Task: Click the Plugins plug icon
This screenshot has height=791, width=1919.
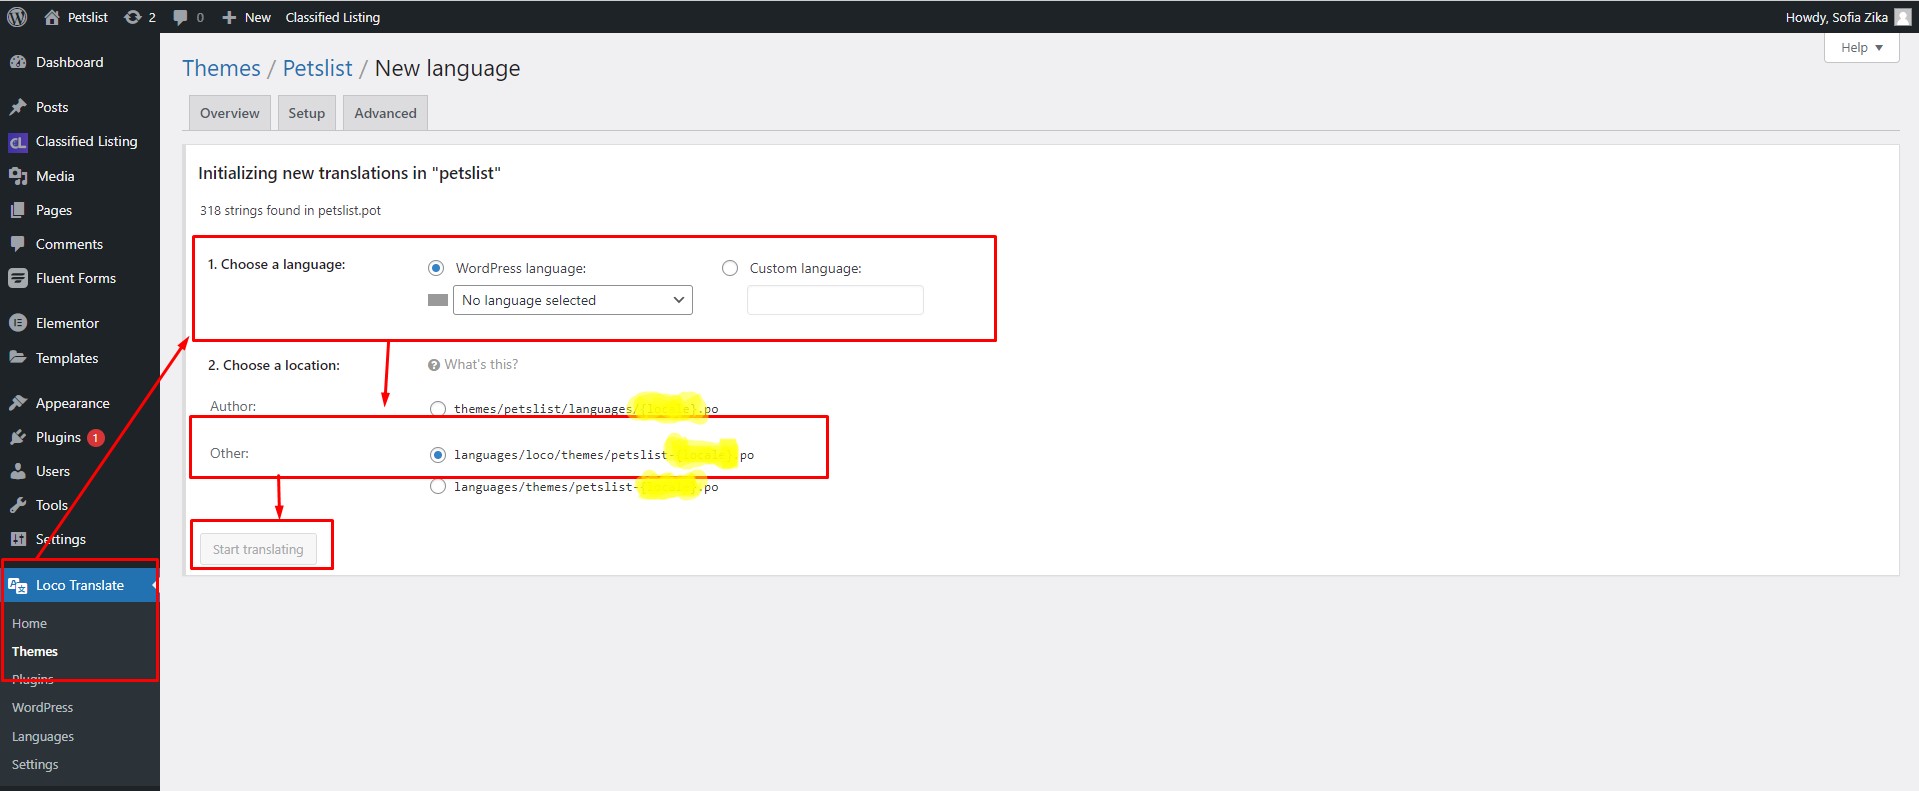Action: point(18,437)
